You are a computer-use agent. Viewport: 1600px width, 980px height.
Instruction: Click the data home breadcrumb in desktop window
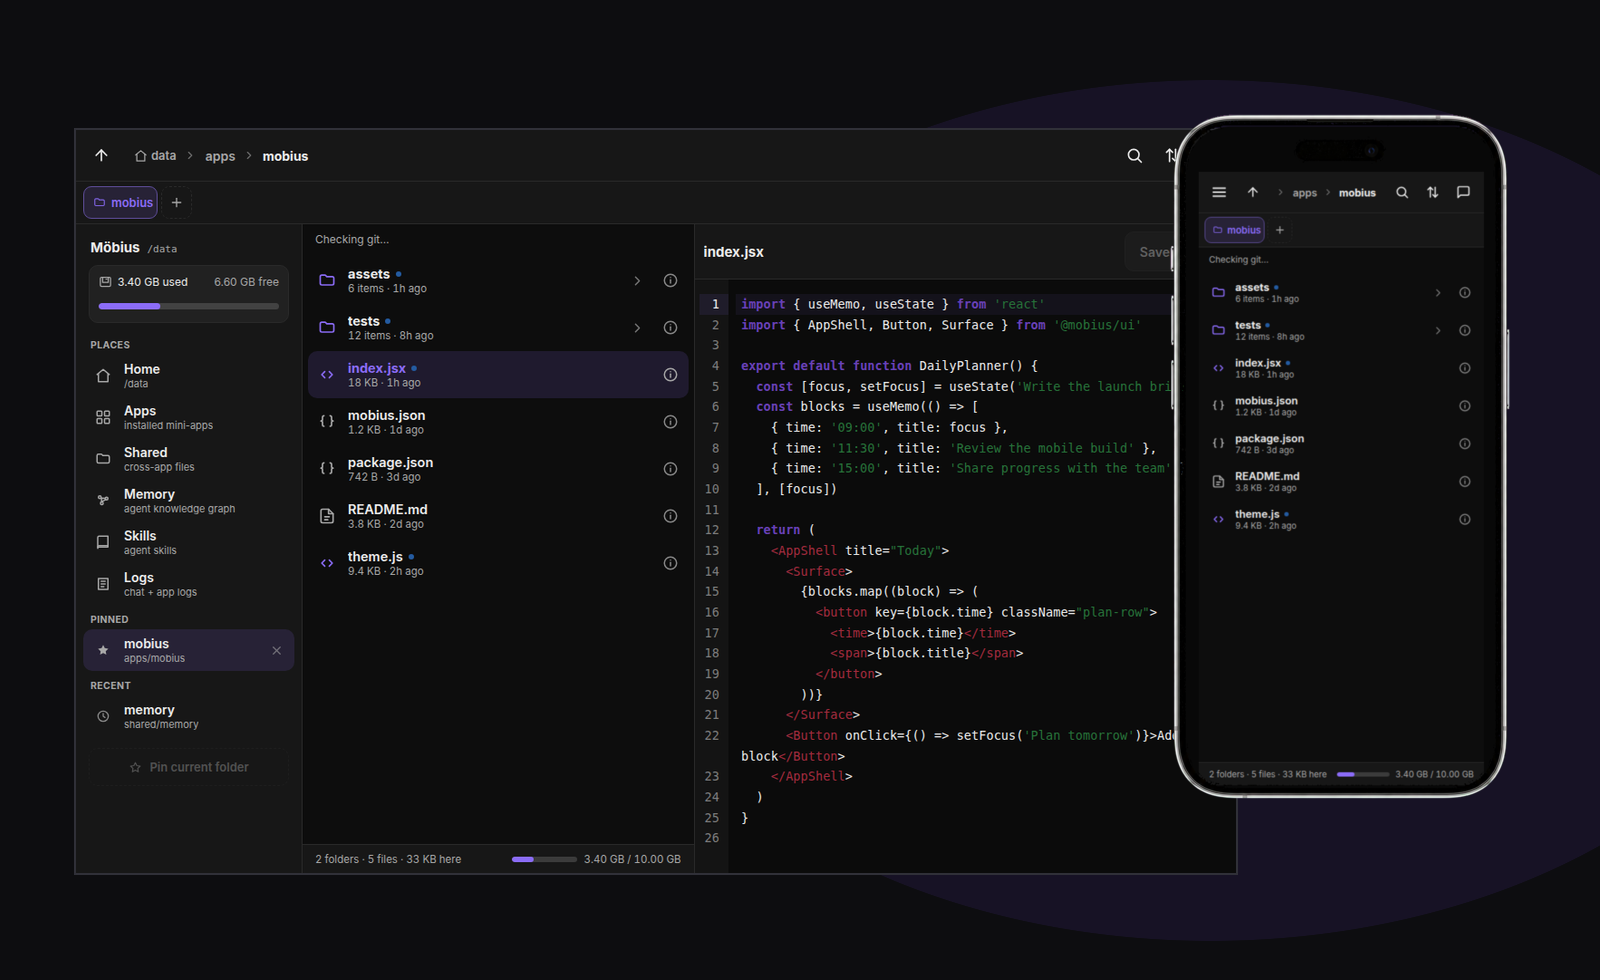155,156
